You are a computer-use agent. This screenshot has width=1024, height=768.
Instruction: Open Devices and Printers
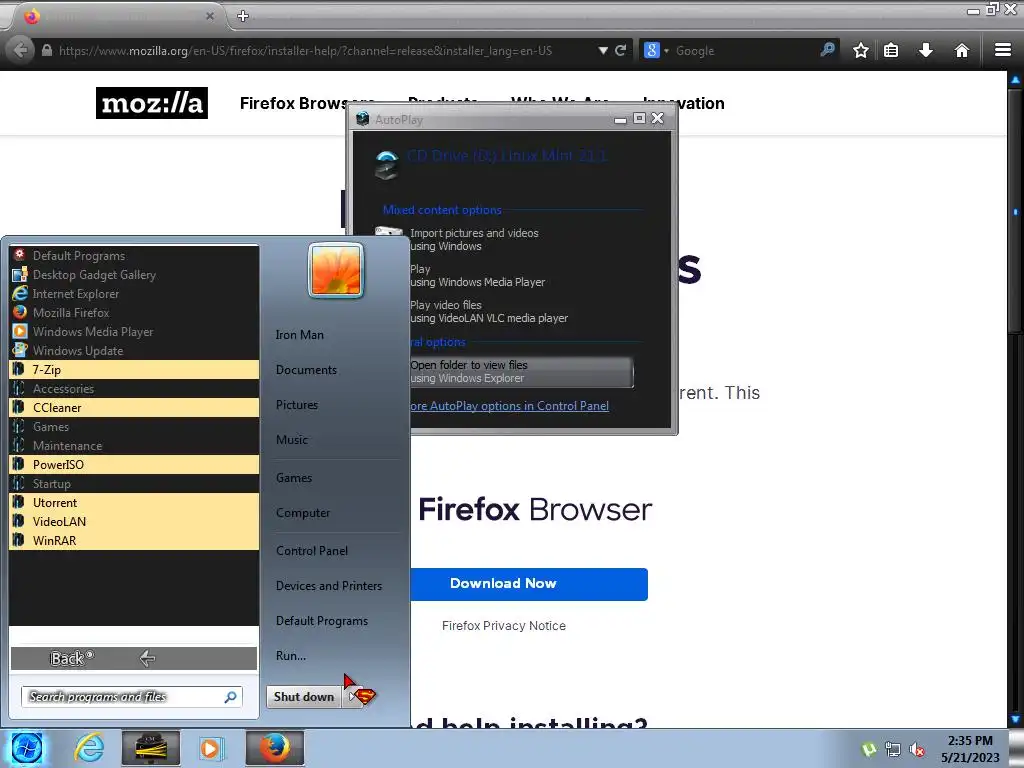(329, 586)
